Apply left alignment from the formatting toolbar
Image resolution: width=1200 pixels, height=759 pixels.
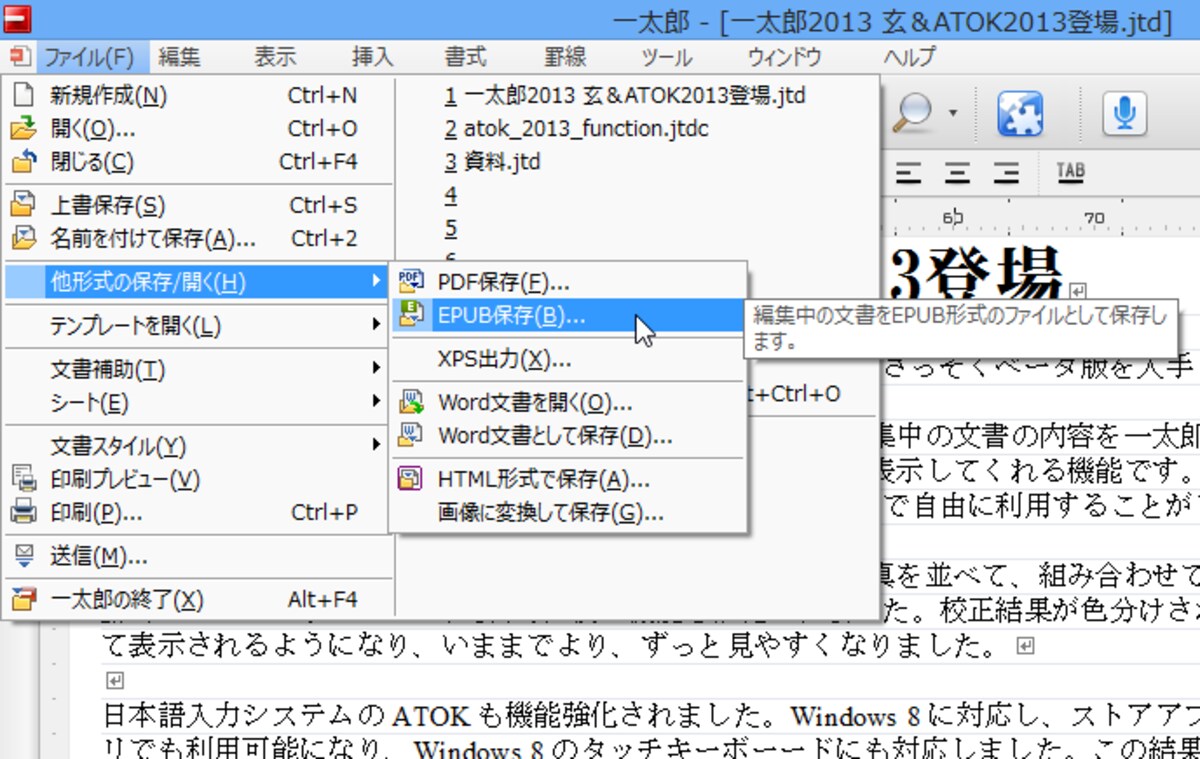click(x=908, y=173)
